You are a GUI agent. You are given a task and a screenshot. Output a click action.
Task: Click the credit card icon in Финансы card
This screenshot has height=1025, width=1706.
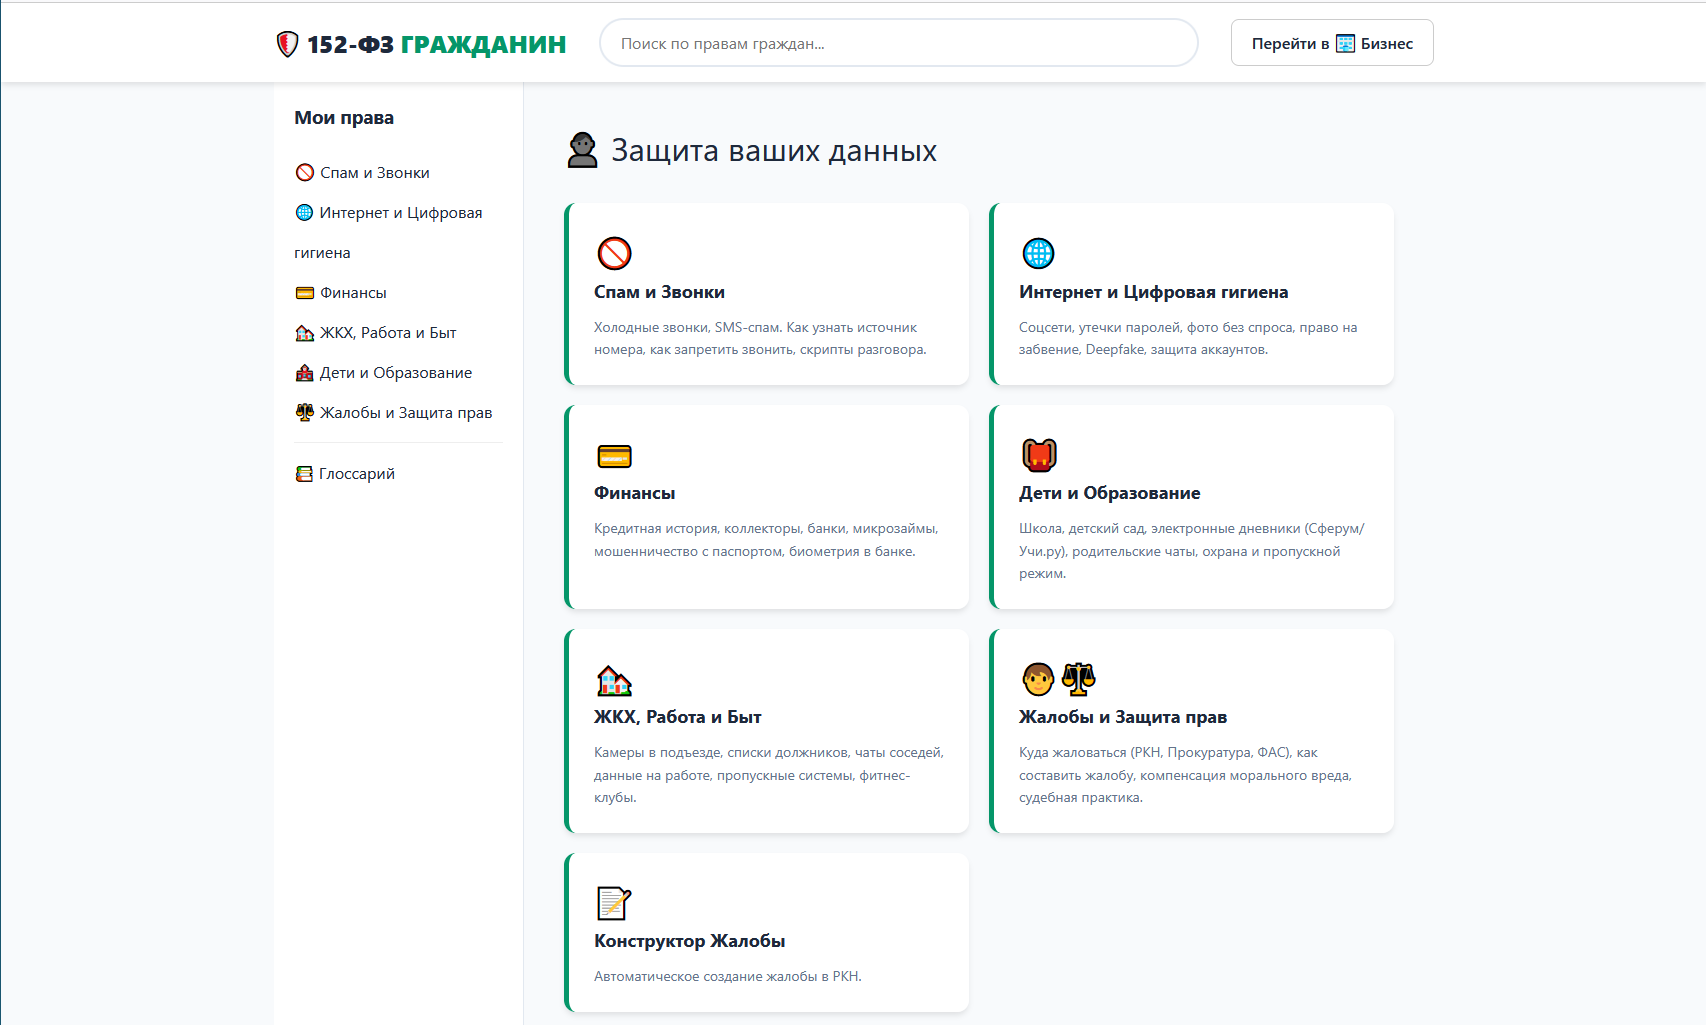[614, 456]
